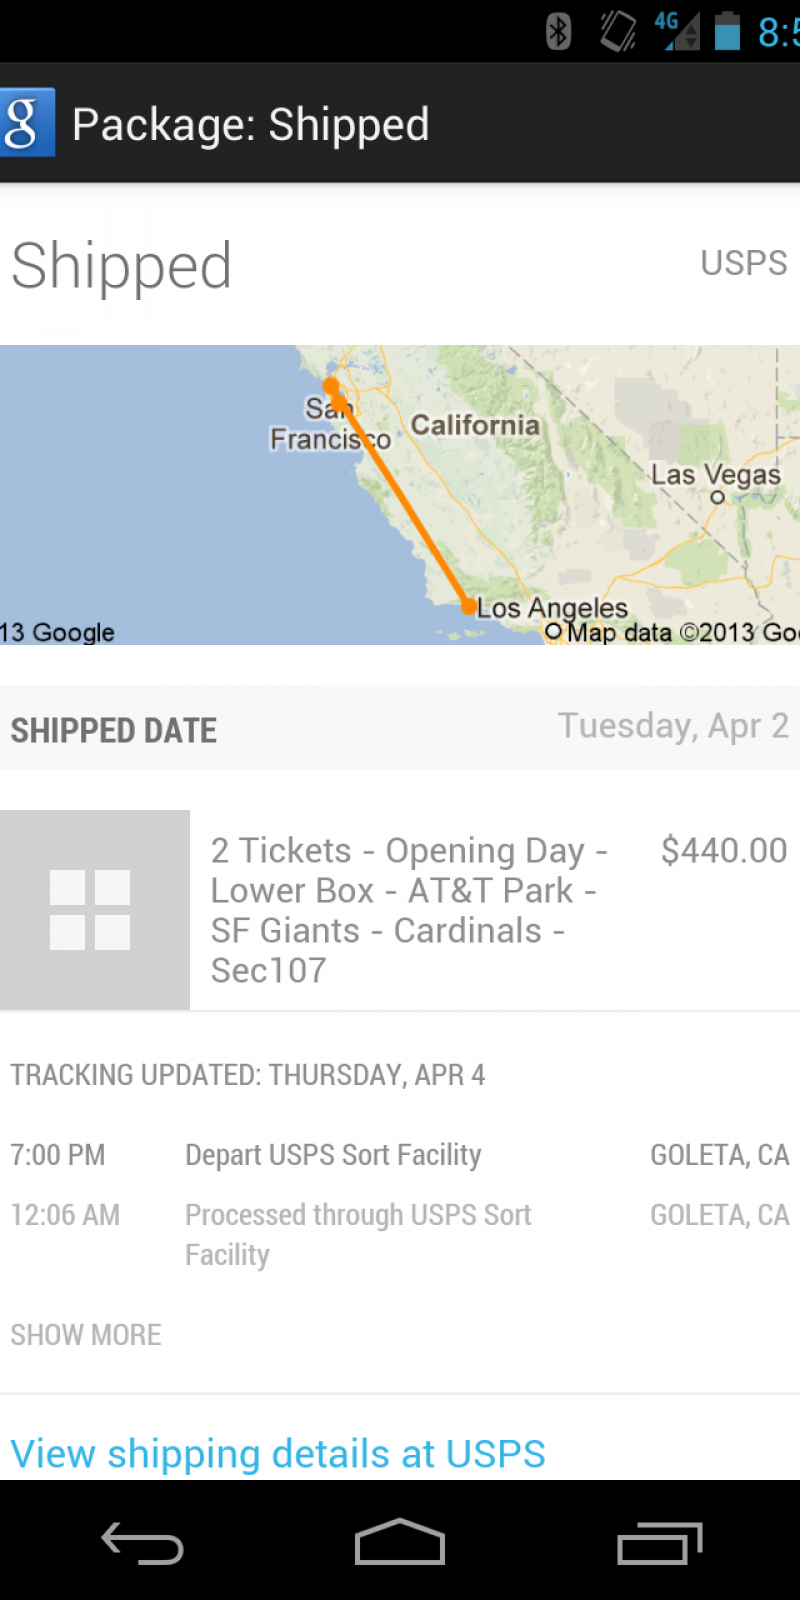This screenshot has height=1600, width=800.
Task: Select the Depart USPS Sort Facility entry
Action: pyautogui.click(x=333, y=1155)
